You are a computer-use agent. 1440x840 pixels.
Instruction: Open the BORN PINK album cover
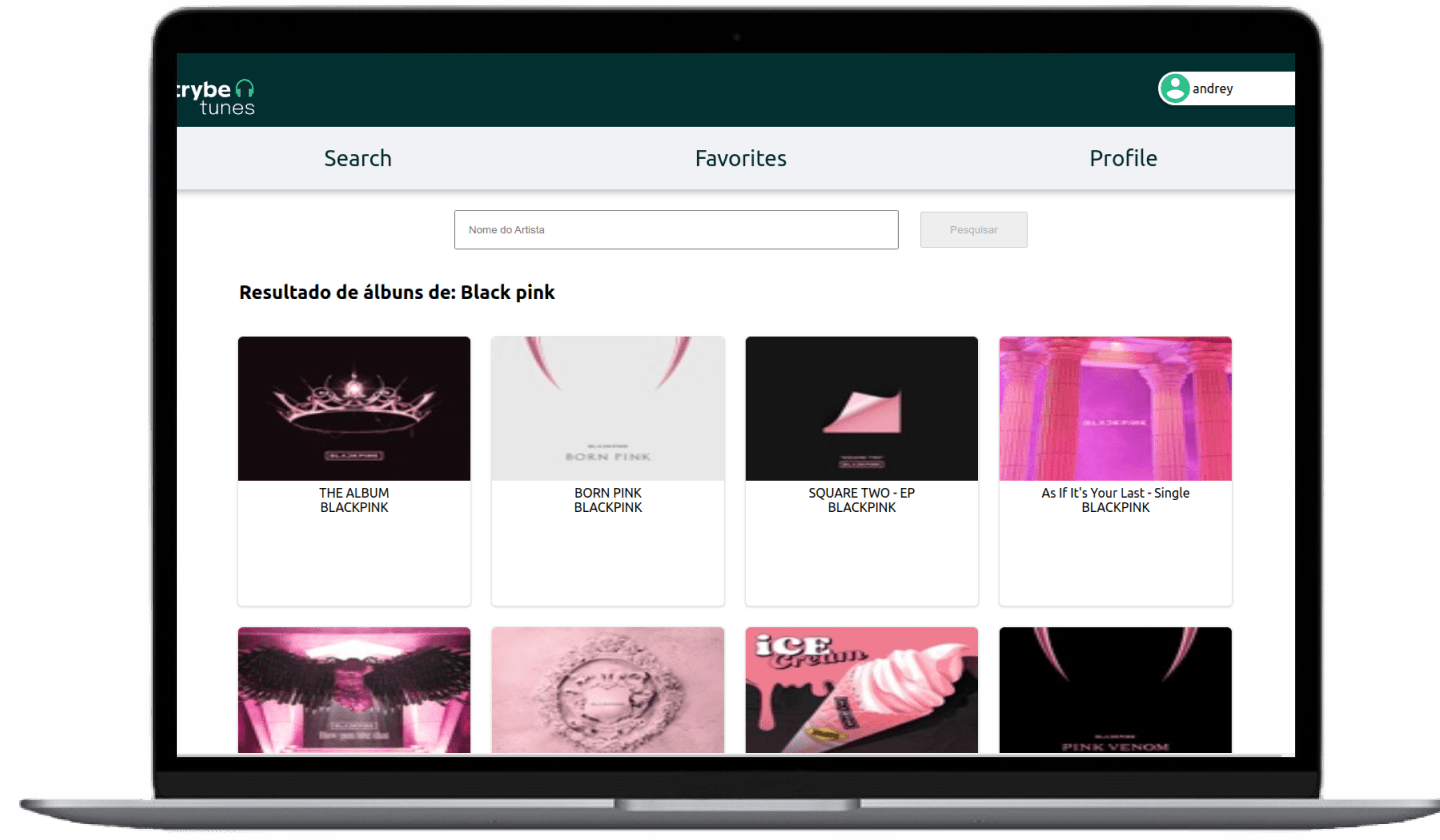(x=608, y=408)
